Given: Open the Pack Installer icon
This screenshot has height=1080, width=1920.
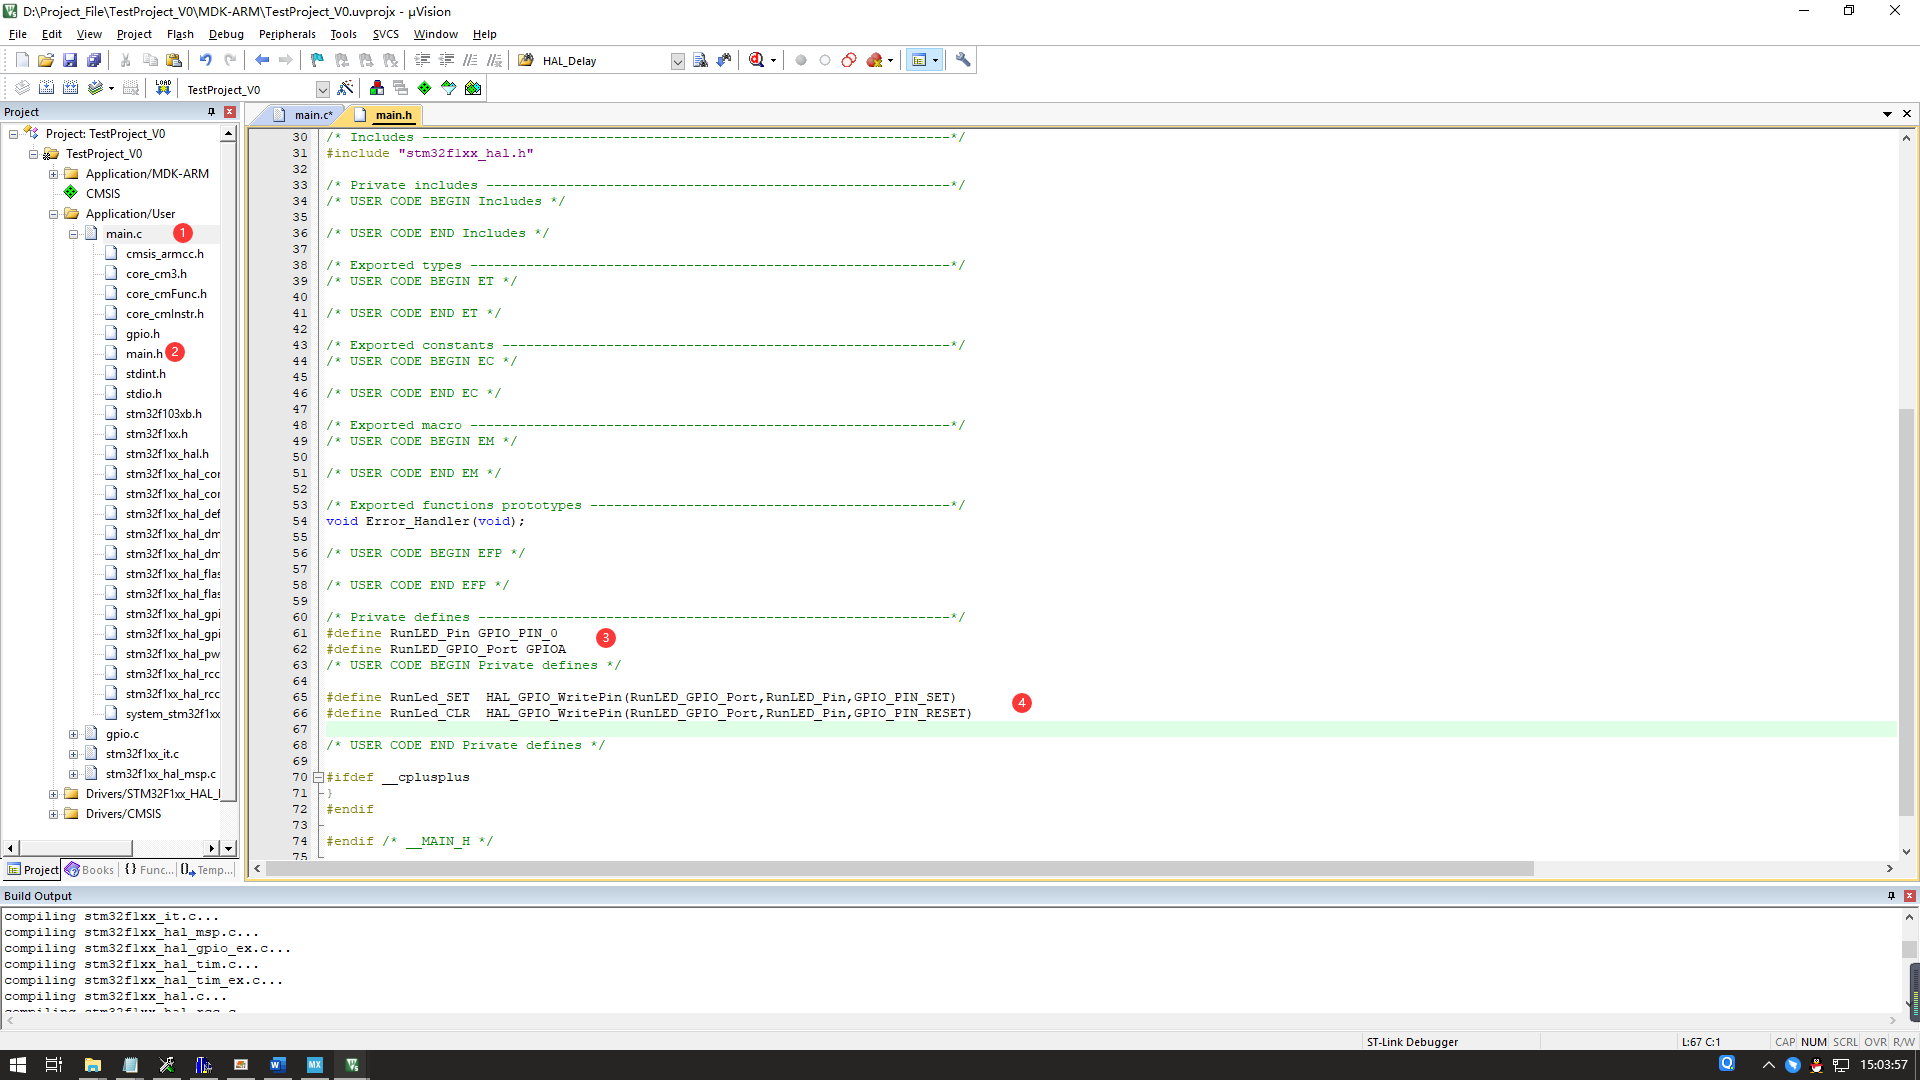Looking at the screenshot, I should click(x=473, y=88).
